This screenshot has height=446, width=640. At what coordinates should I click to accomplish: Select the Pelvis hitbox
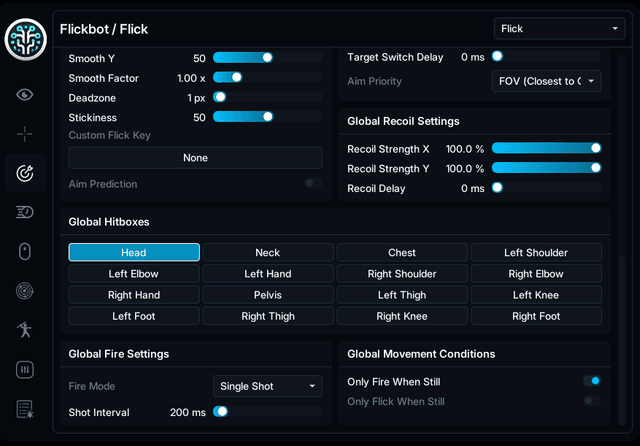click(x=268, y=295)
